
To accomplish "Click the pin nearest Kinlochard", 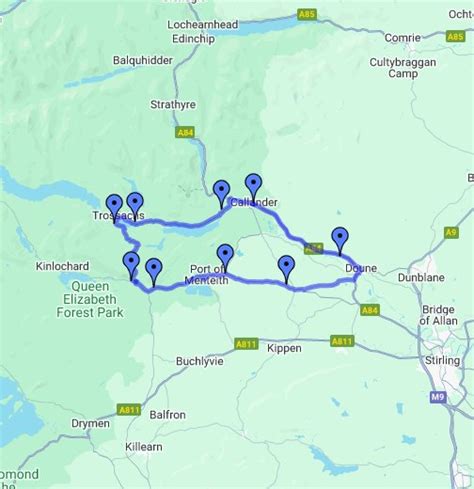I will (131, 266).
